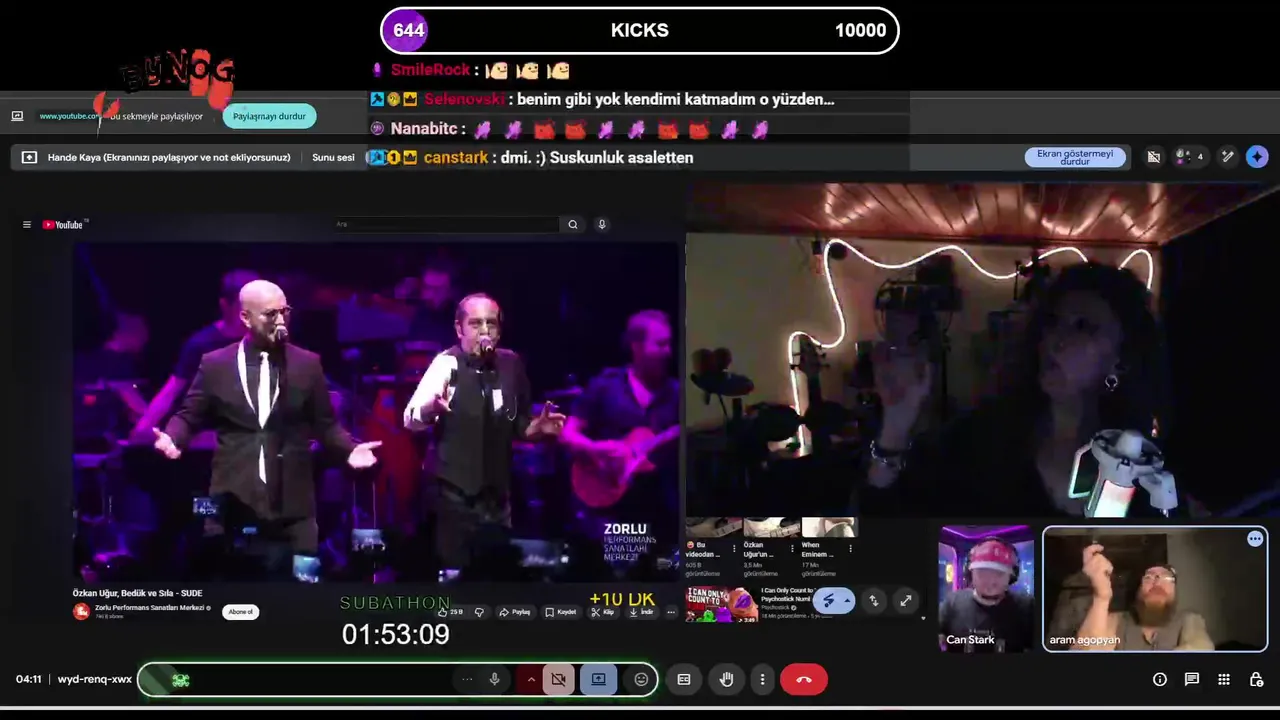Viewport: 1280px width, 720px height.
Task: Open the 'When Eminem' suggested video thumbnail
Action: click(x=829, y=527)
